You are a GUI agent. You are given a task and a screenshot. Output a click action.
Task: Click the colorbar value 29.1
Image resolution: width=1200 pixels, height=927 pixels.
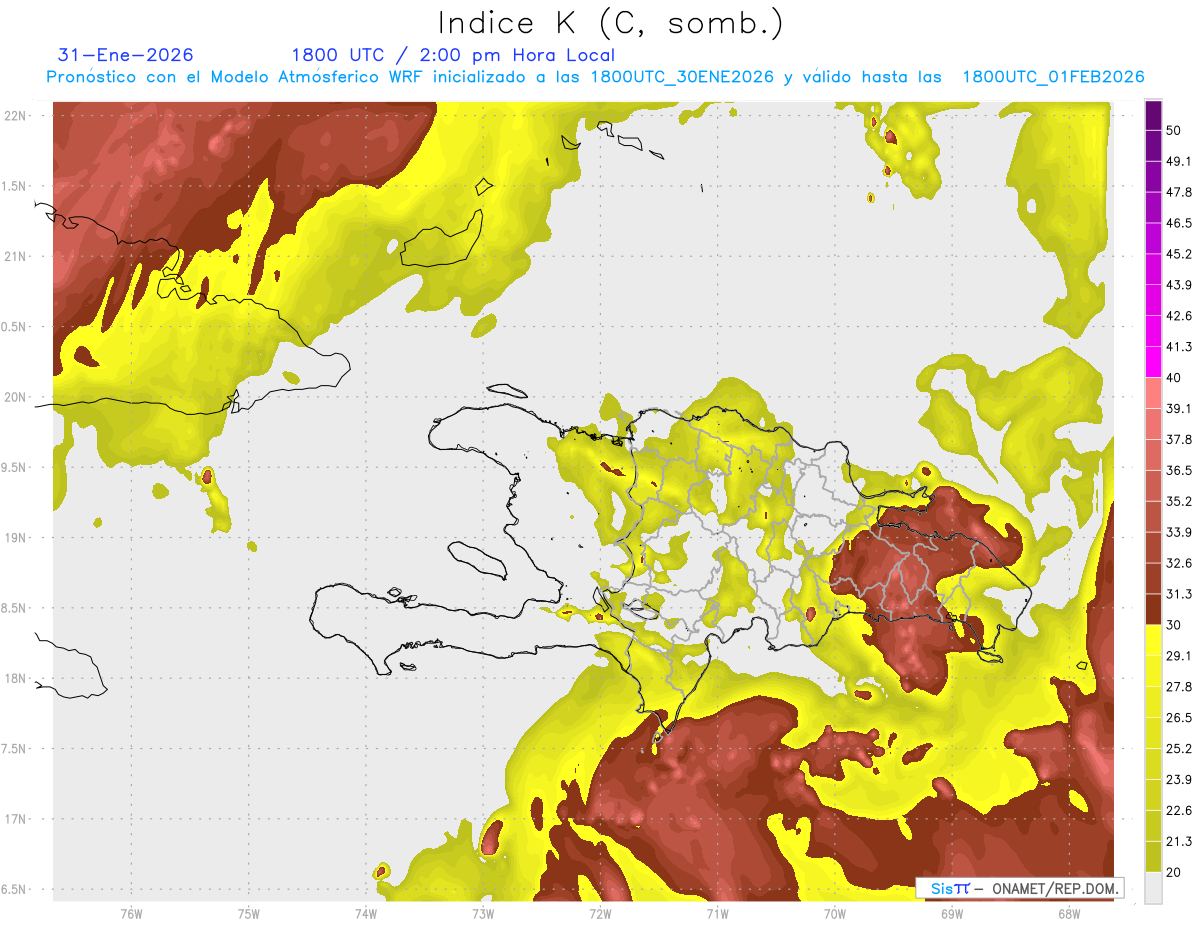[1179, 656]
